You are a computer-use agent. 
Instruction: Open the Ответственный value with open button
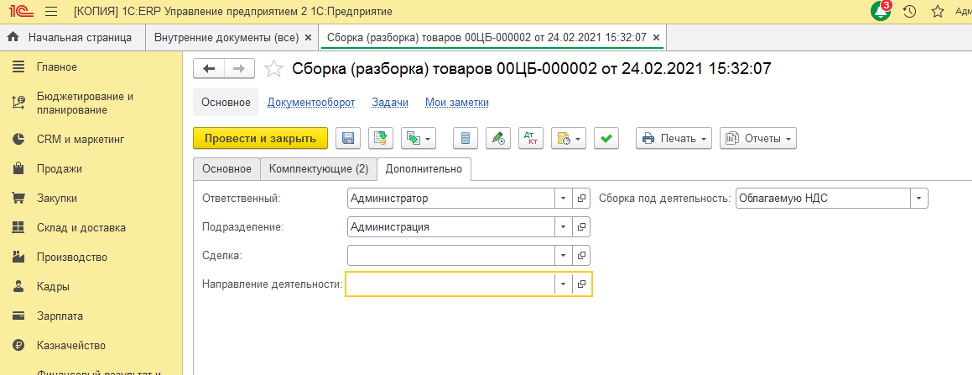(x=581, y=199)
